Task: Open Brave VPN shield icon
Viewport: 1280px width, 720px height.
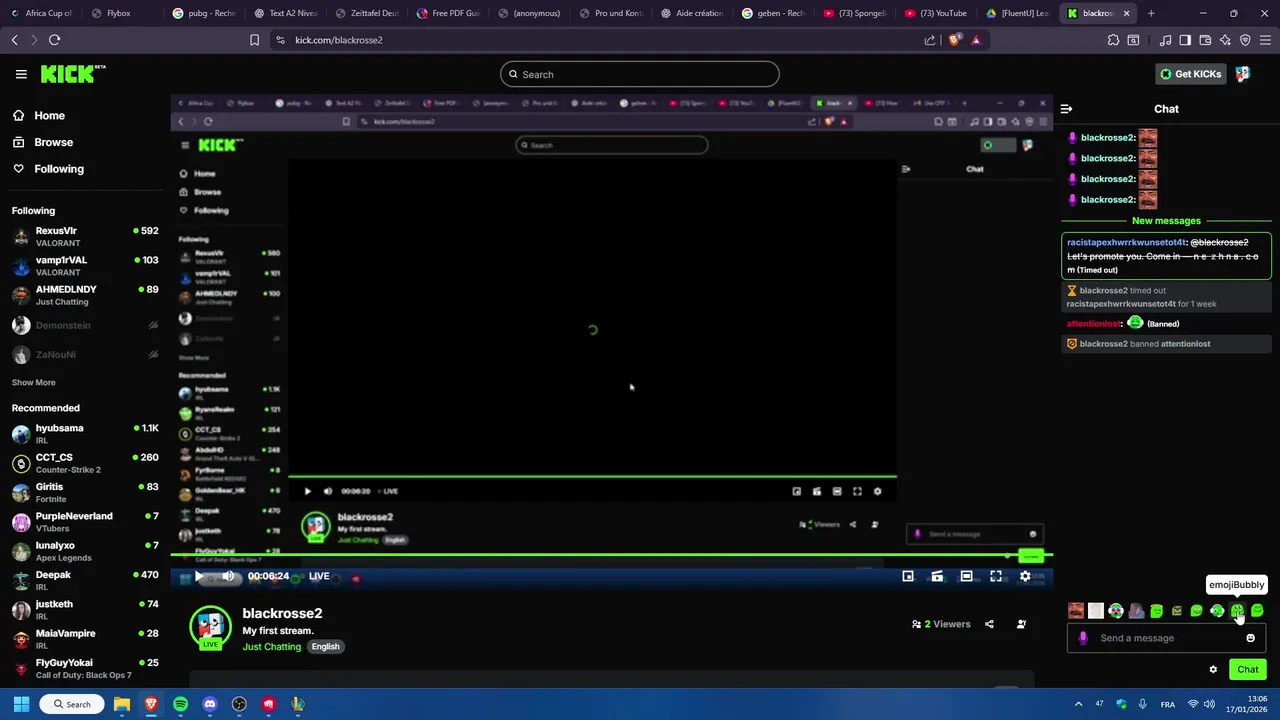Action: coord(1245,40)
